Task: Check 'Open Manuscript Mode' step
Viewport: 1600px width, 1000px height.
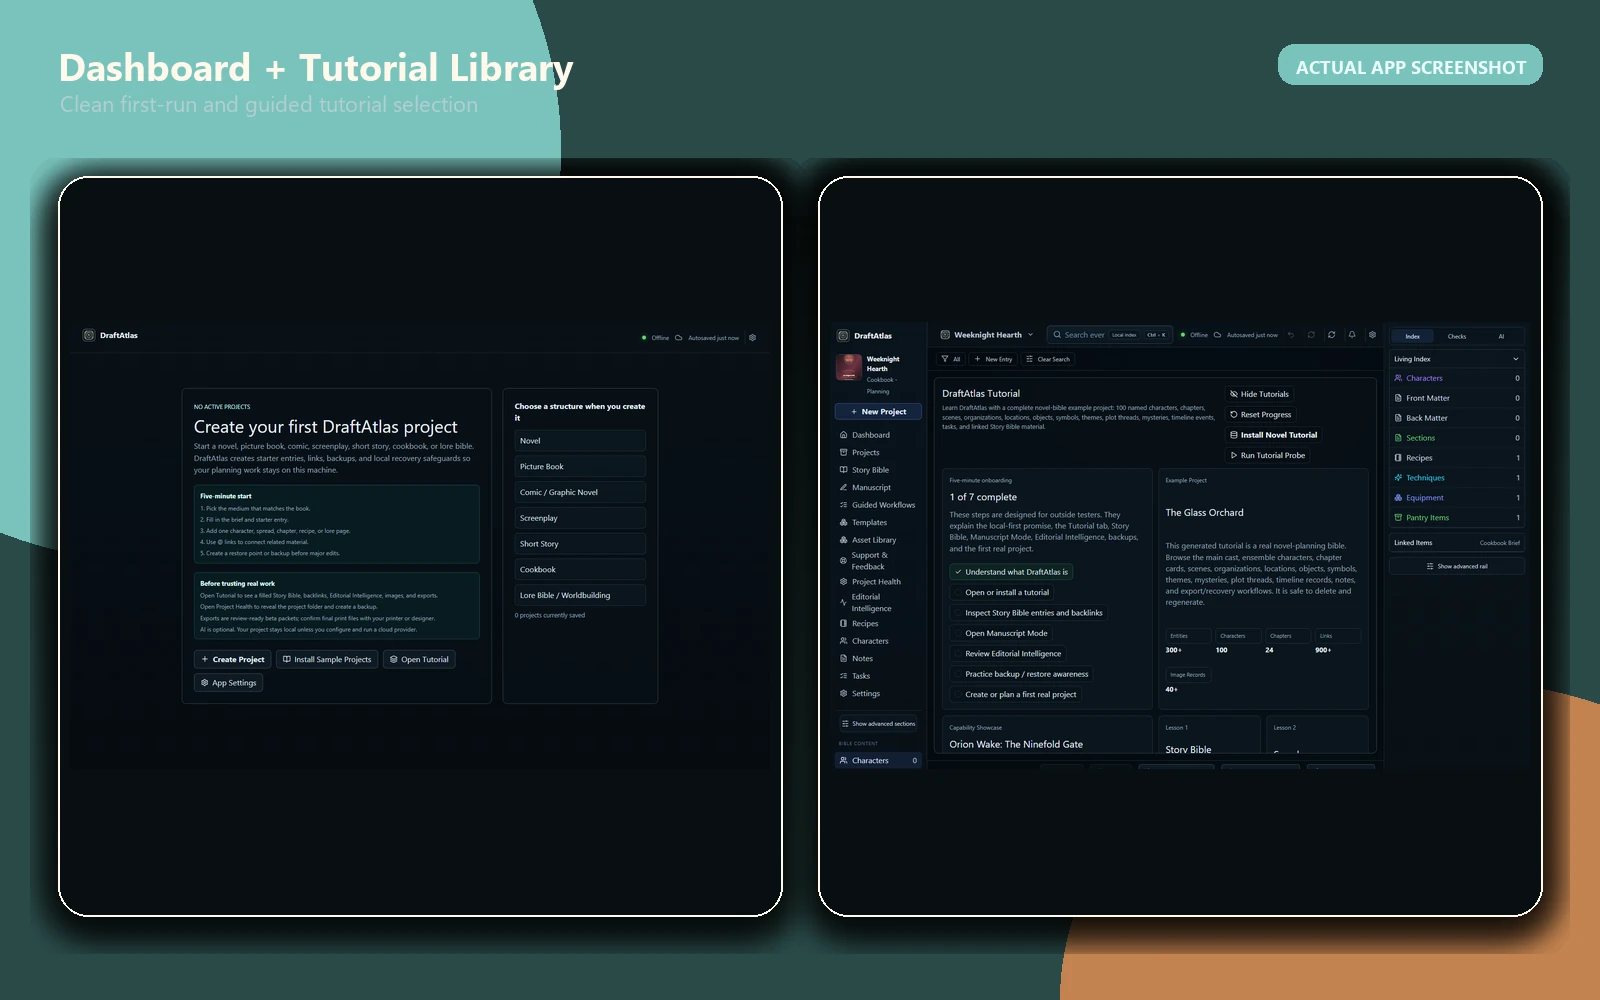Action: 1000,633
